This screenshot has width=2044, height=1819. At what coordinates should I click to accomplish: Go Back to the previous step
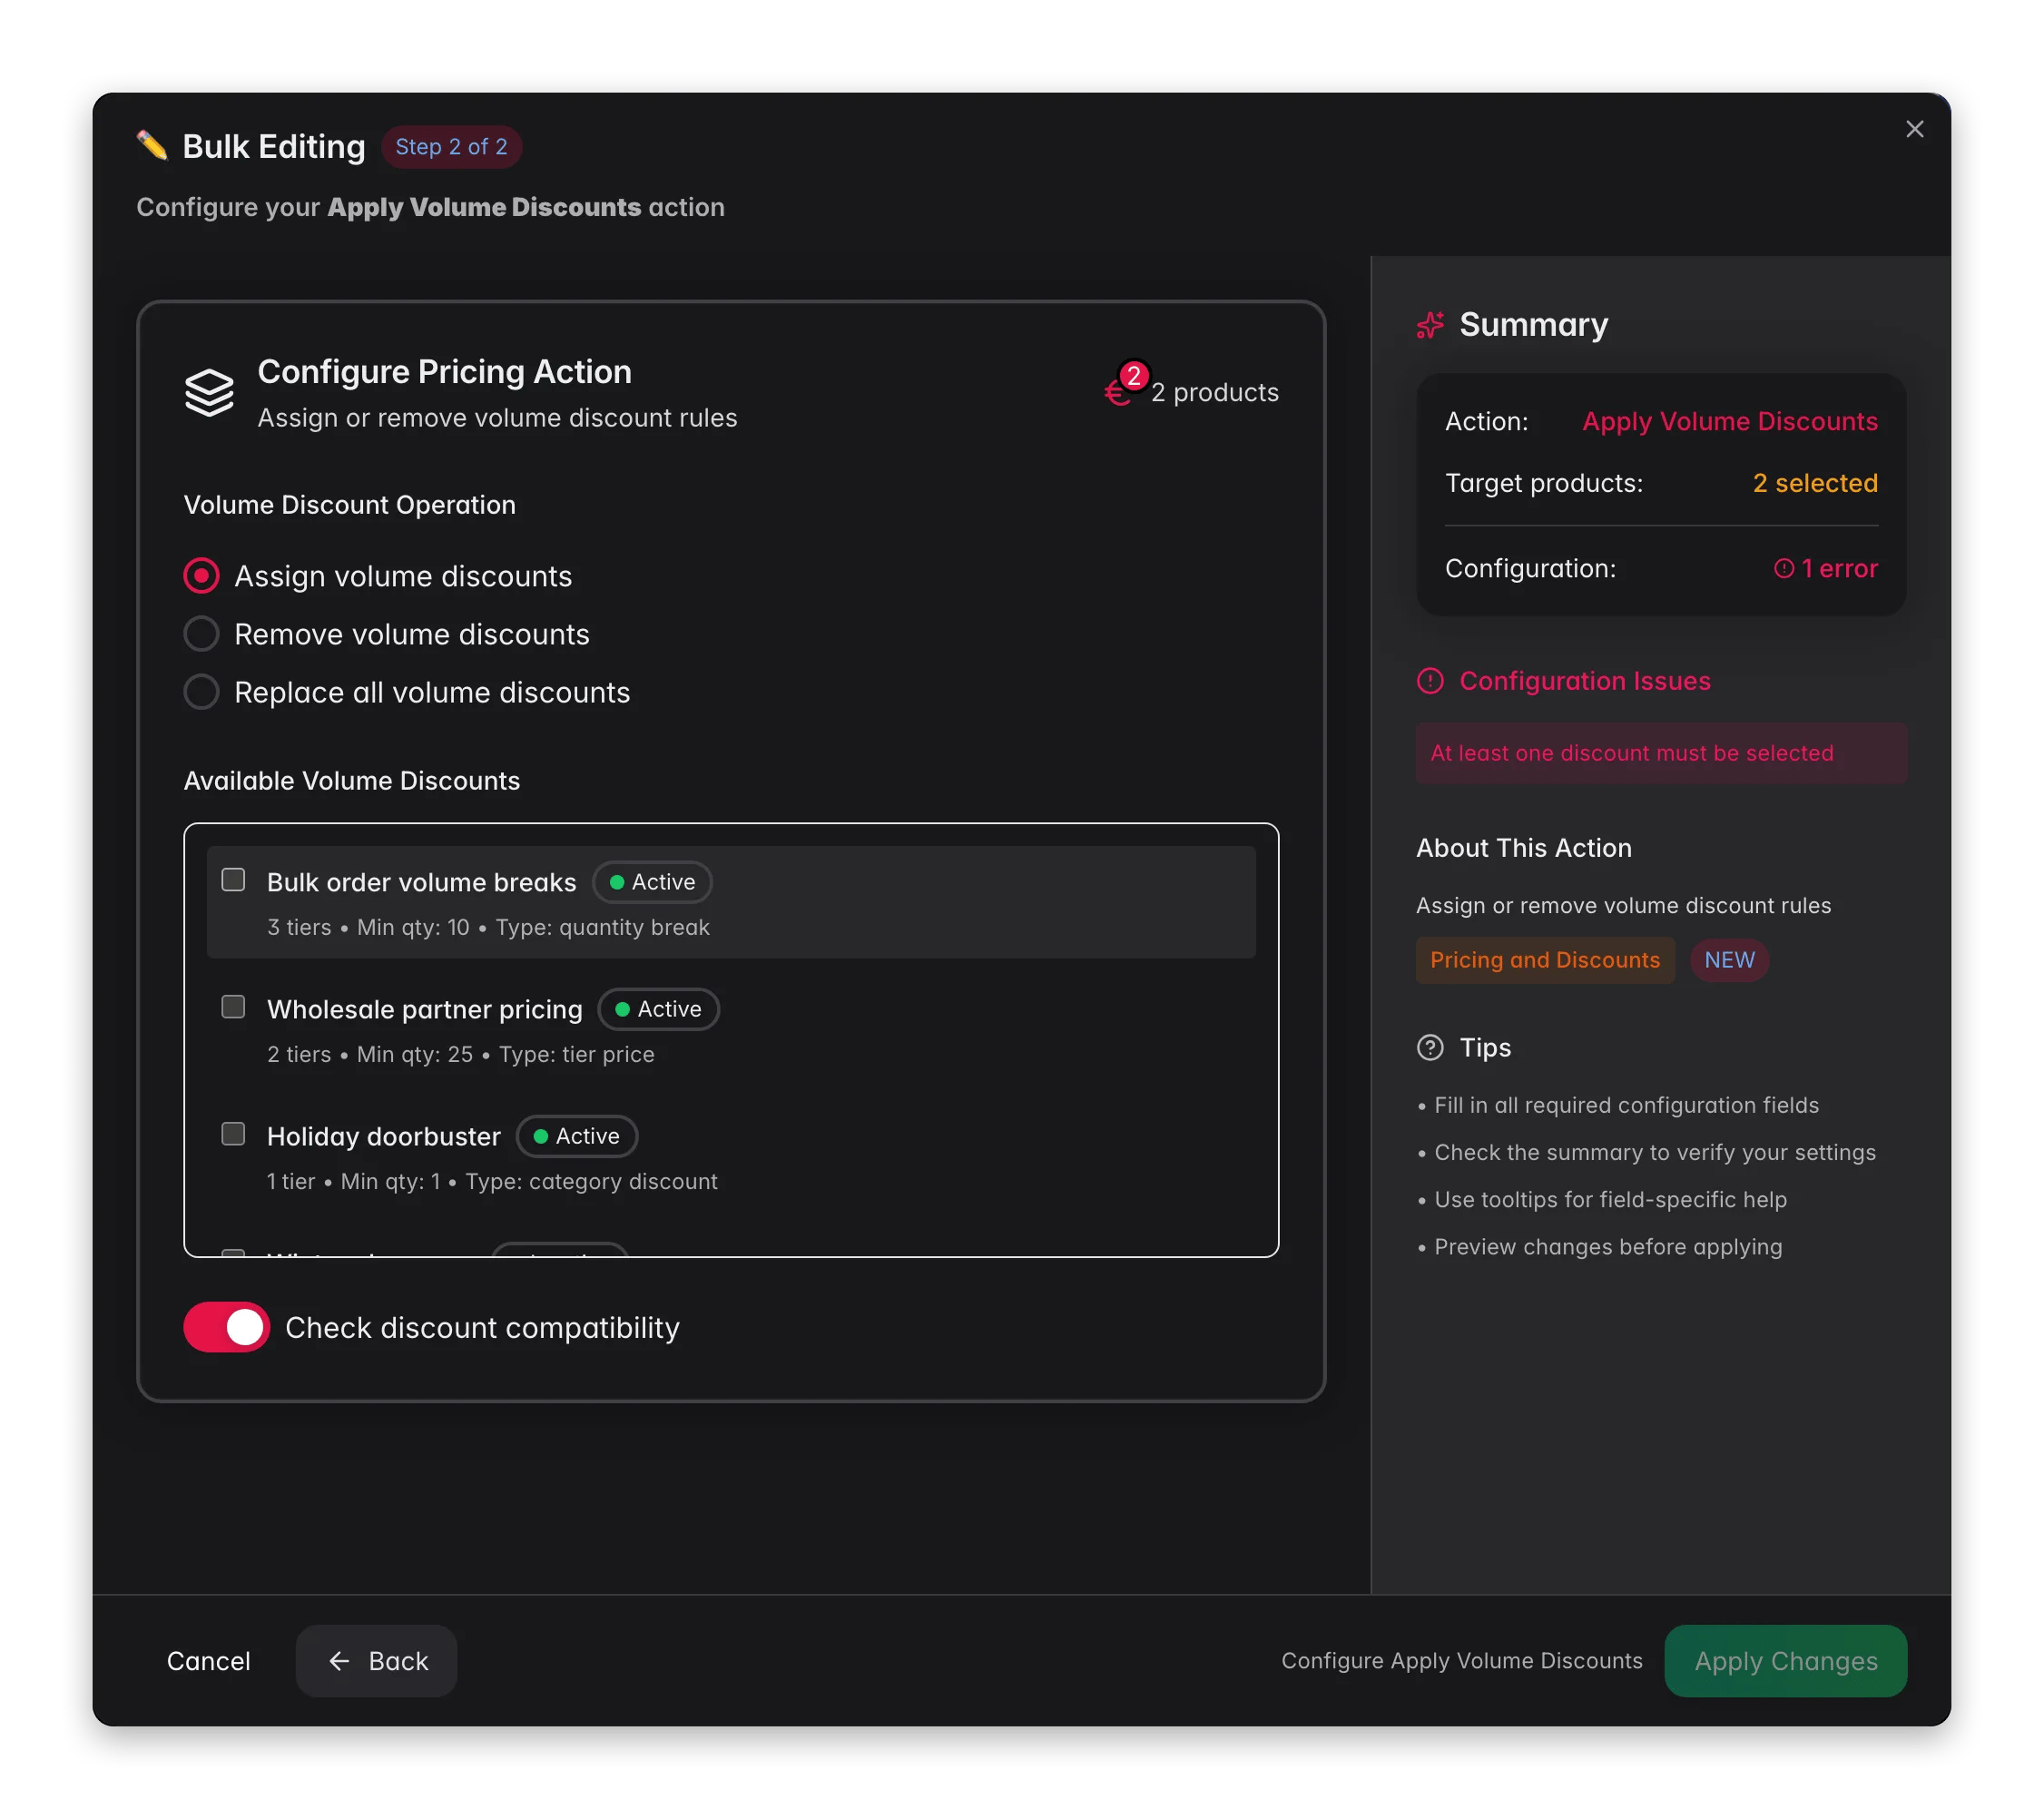pyautogui.click(x=376, y=1661)
